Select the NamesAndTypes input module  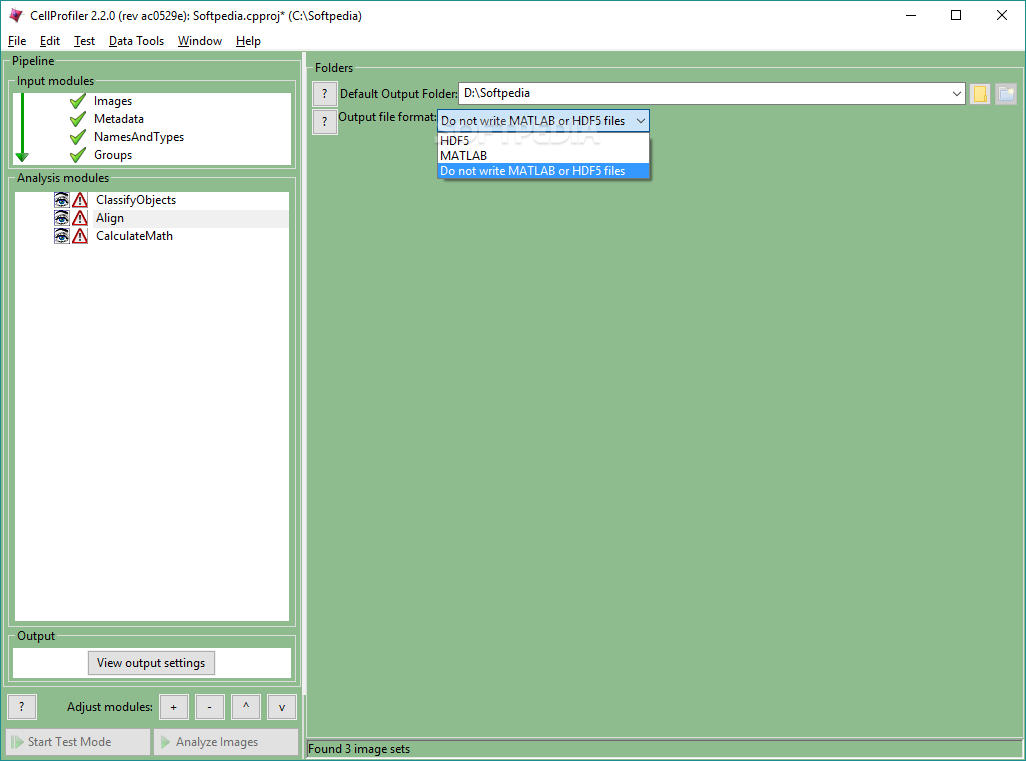point(139,137)
